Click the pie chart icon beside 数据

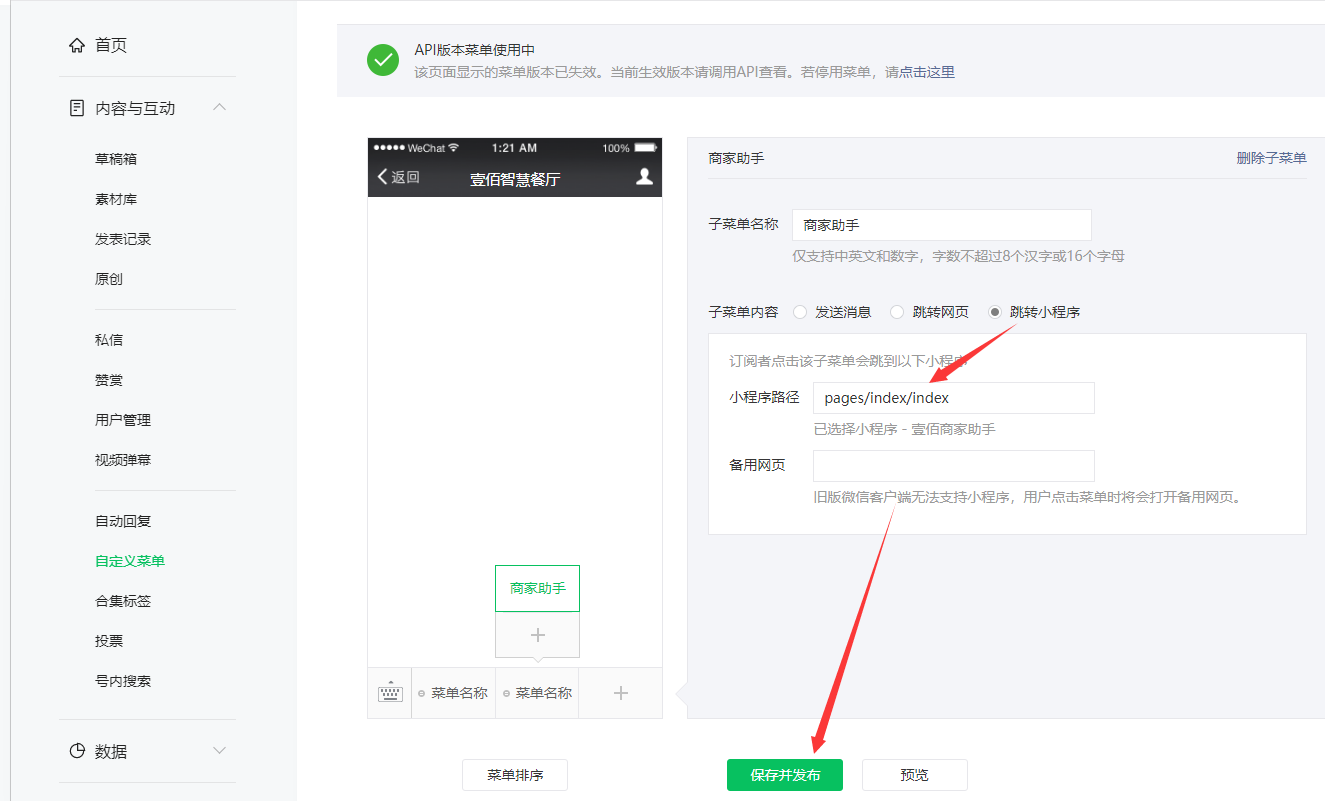click(77, 751)
